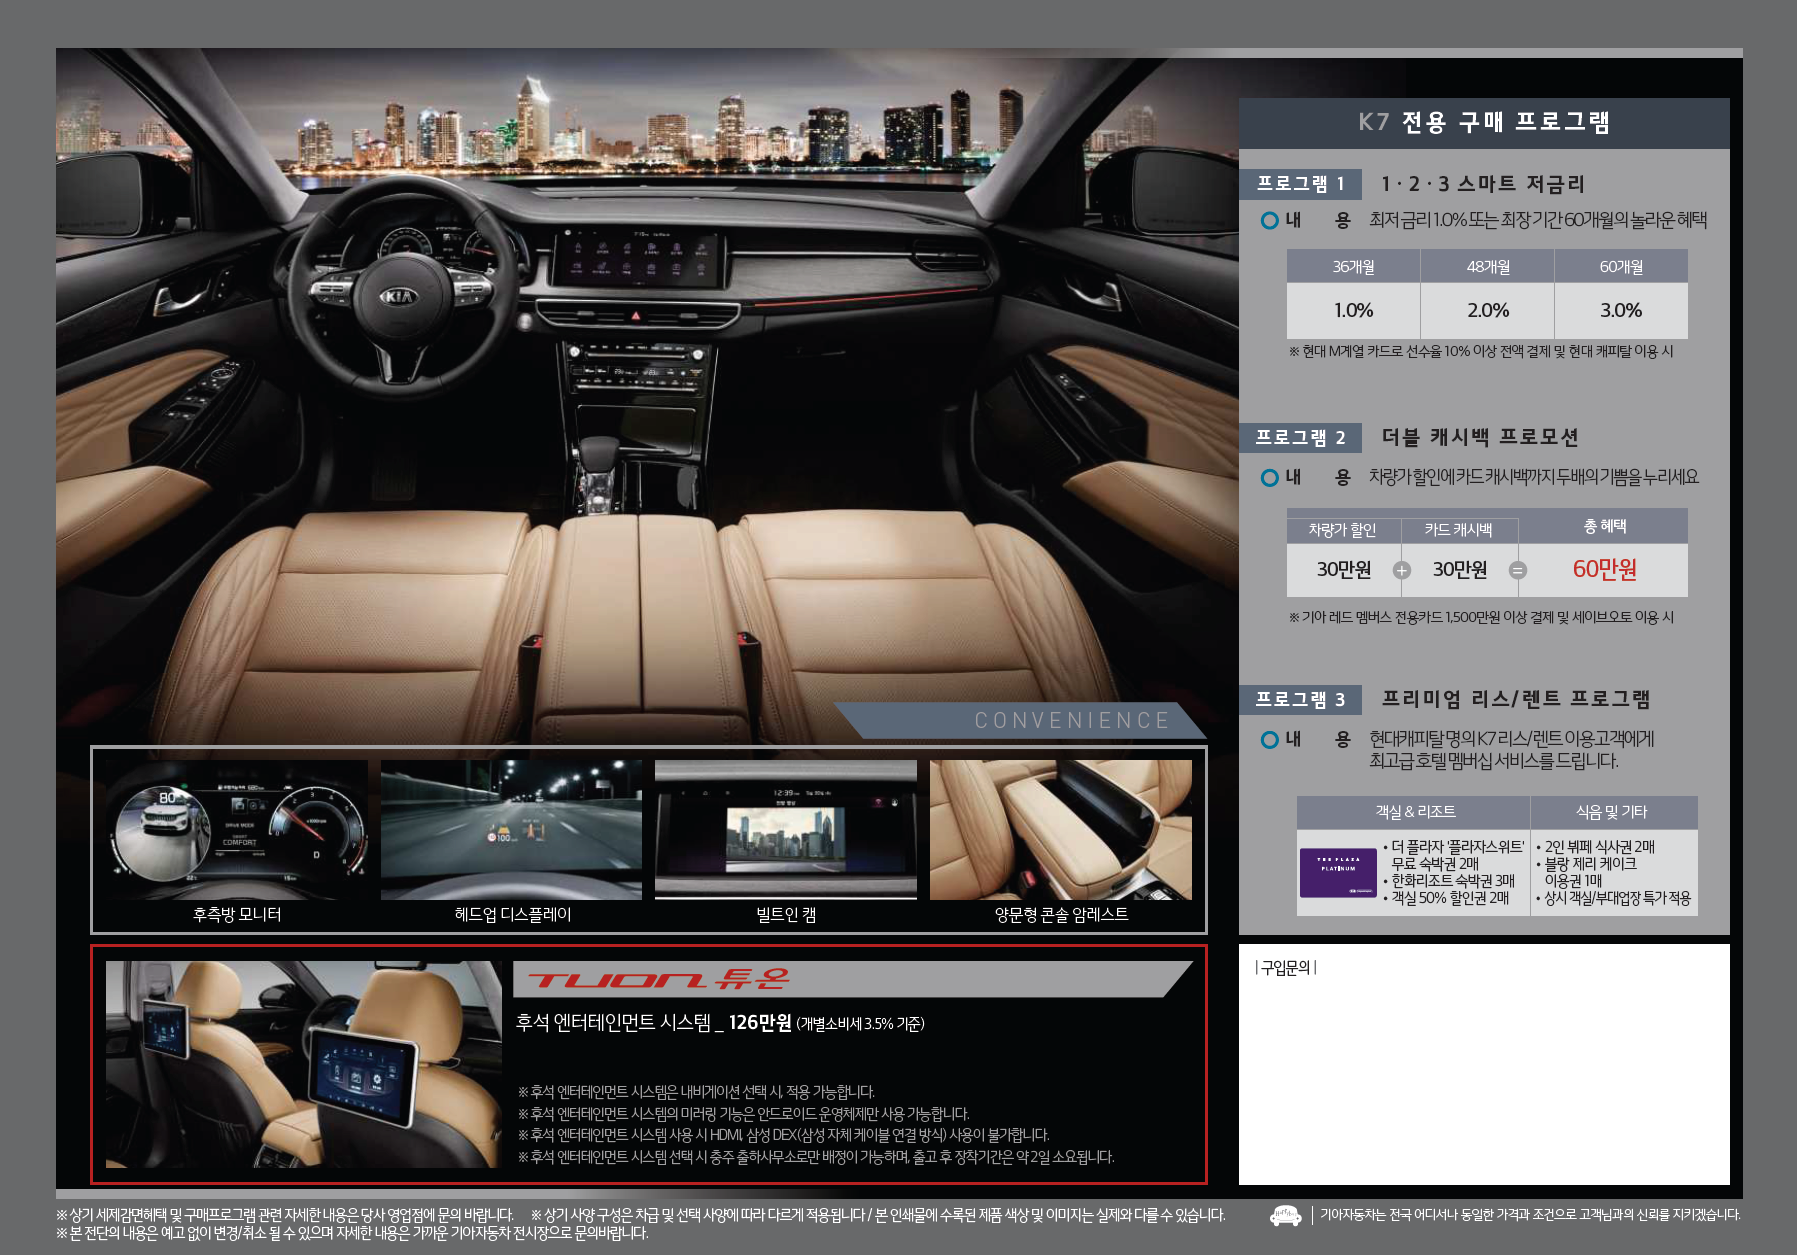Click the empty 구입문의 white box
Screen dimensions: 1797x1255
coord(1484,1064)
